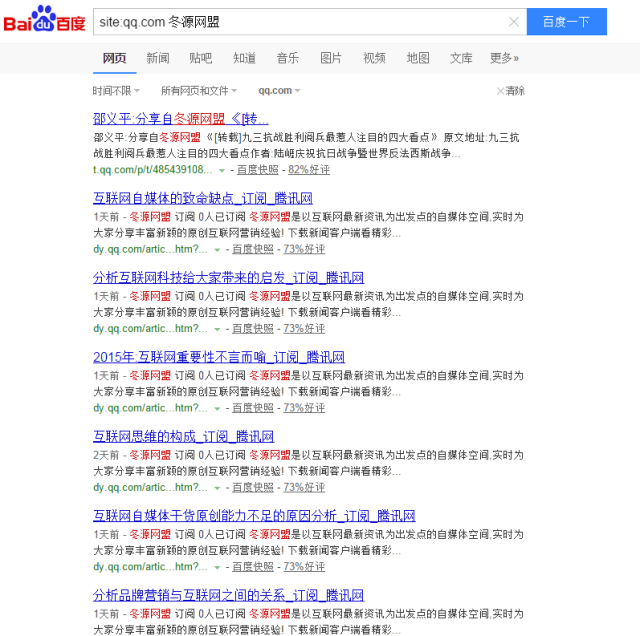Screen dimensions: 640x636
Task: Open the 互联网思维的构成 result link
Action: (x=183, y=436)
